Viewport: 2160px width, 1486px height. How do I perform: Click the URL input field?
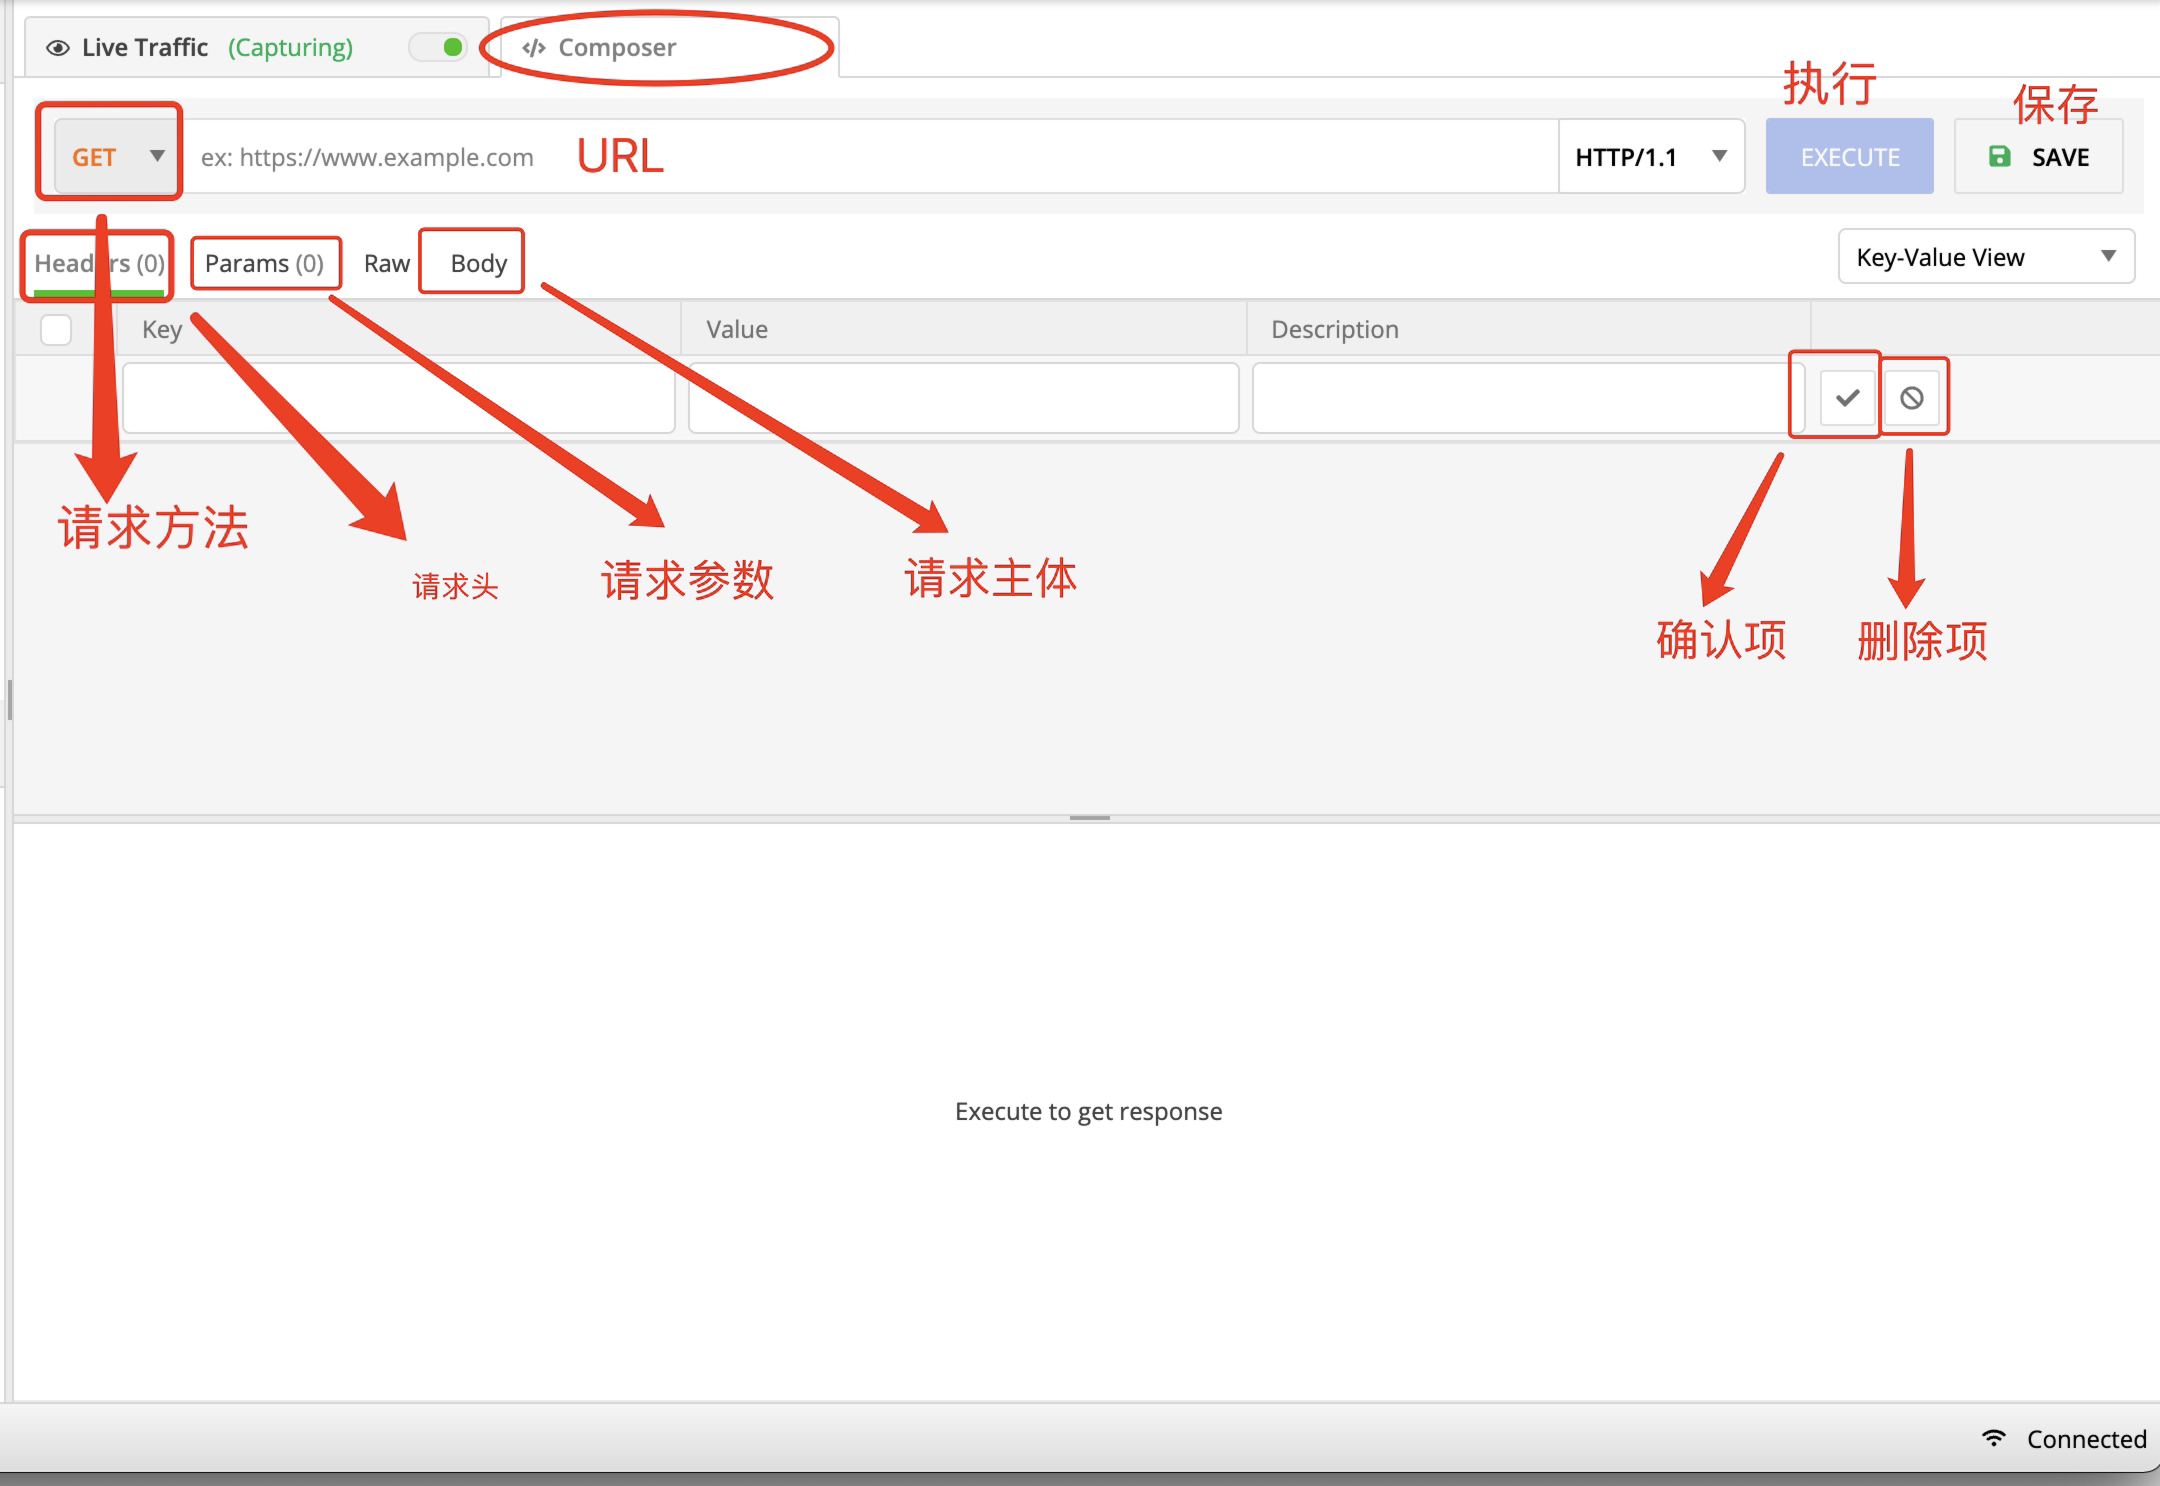1000,156
